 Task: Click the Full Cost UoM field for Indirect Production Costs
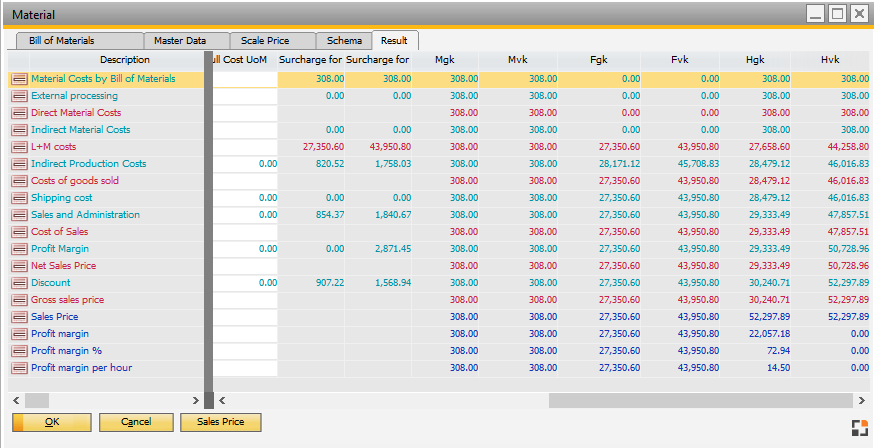pyautogui.click(x=247, y=164)
